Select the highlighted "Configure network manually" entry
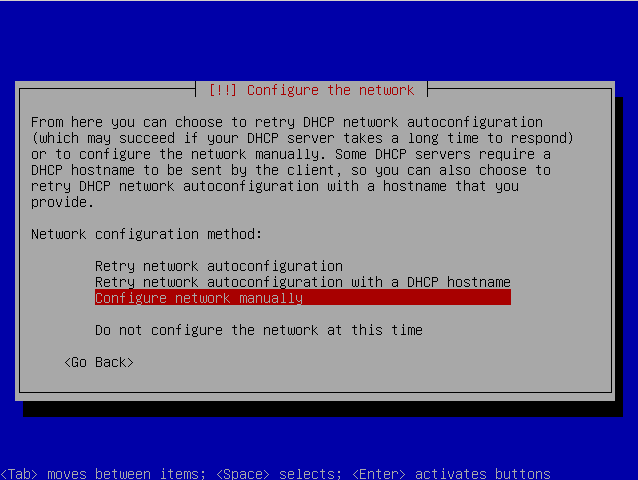Screen dimensions: 638x480 303,298
